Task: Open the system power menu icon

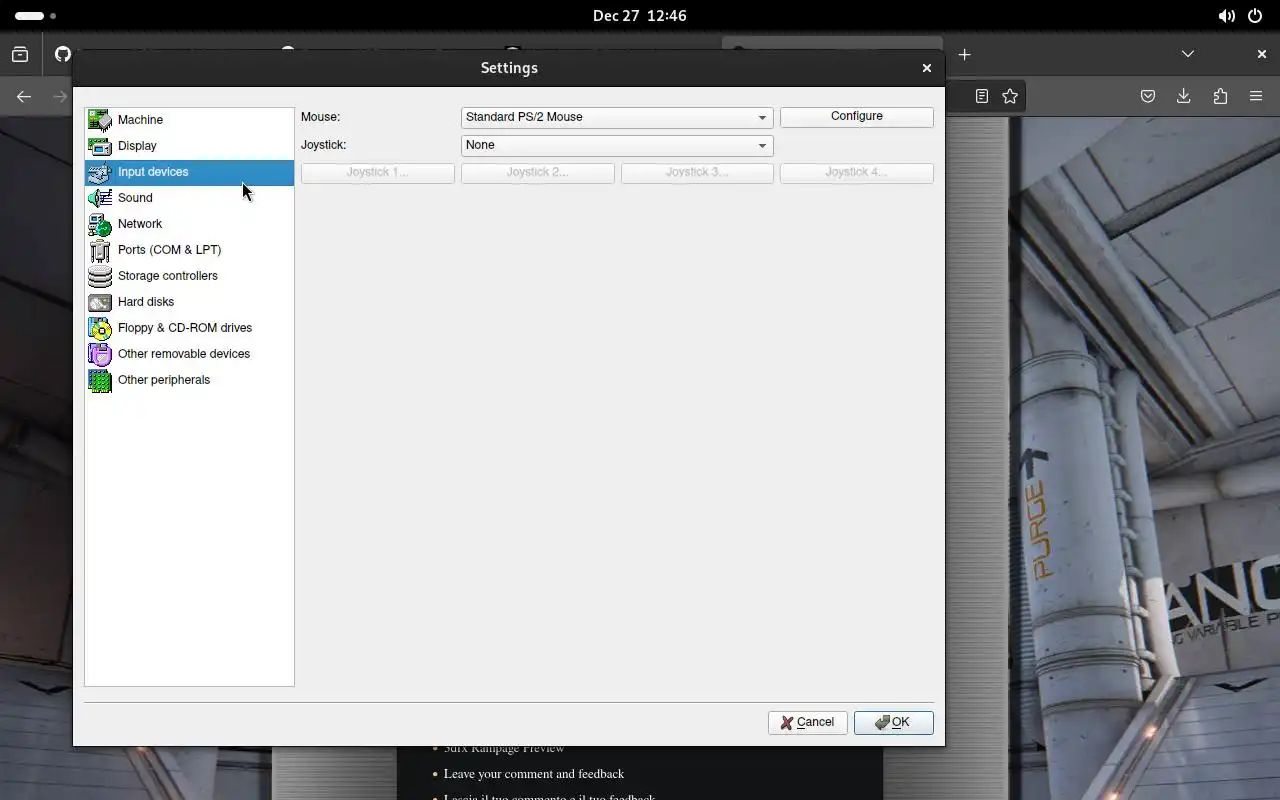Action: click(x=1255, y=16)
